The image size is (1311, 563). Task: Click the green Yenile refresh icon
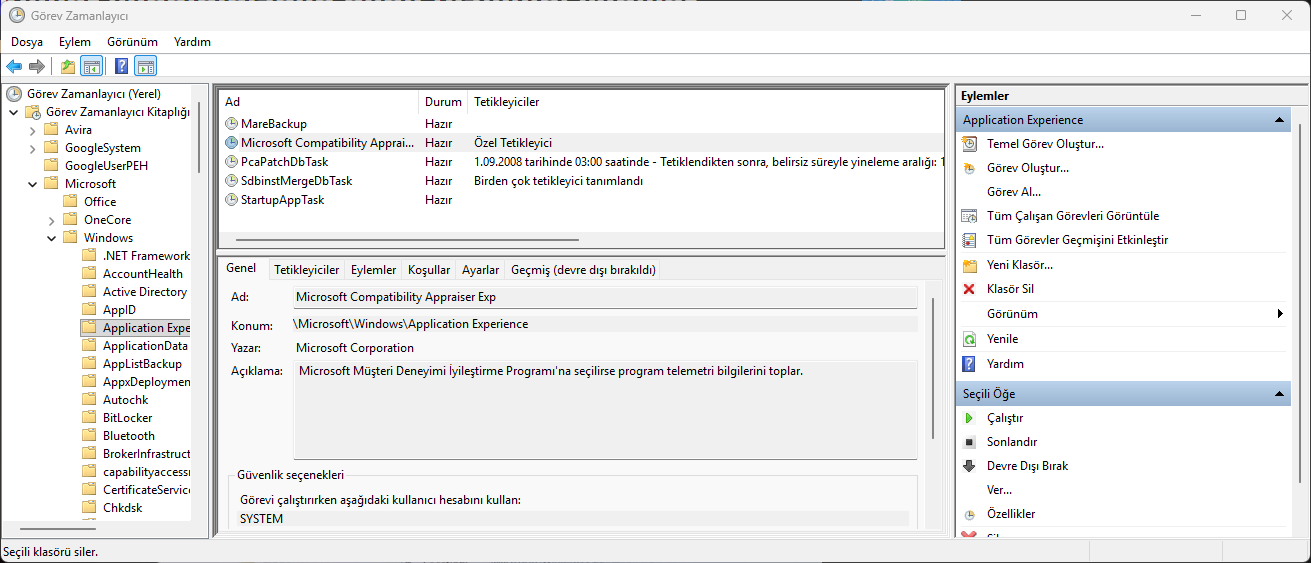pos(969,339)
